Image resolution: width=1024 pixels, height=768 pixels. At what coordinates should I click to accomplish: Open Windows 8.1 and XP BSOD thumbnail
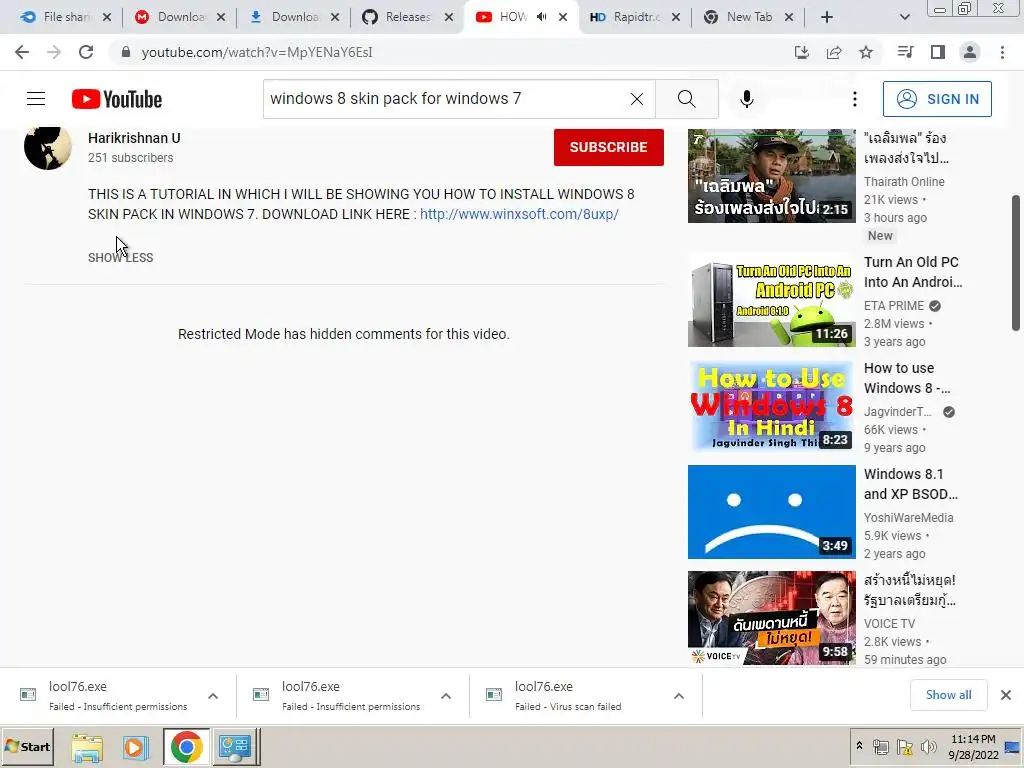pos(771,512)
